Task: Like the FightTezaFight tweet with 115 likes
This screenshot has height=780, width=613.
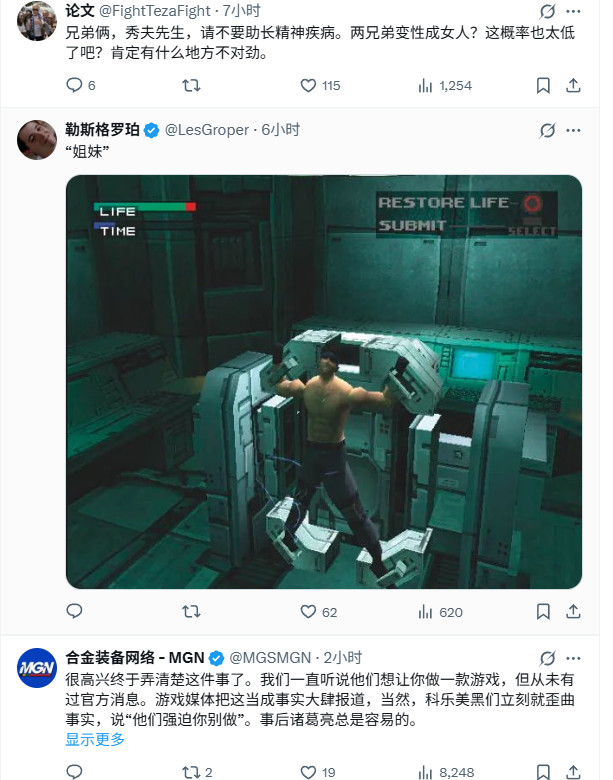Action: coord(320,86)
